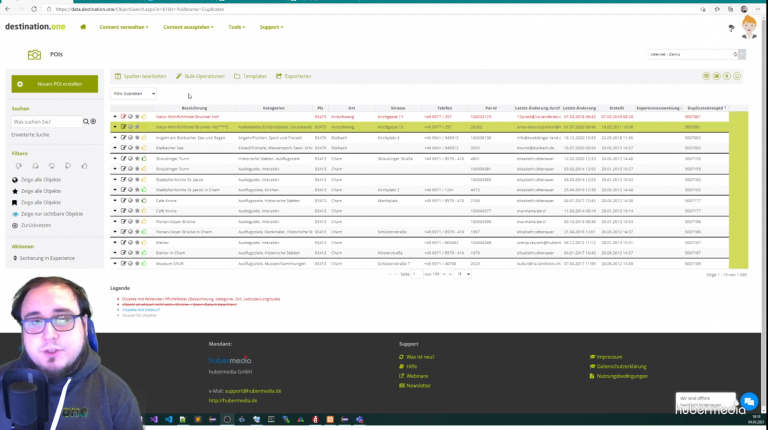Viewport: 768px width, 430px height.
Task: Expand row arrow for Blaibacher See
Action: click(115, 148)
